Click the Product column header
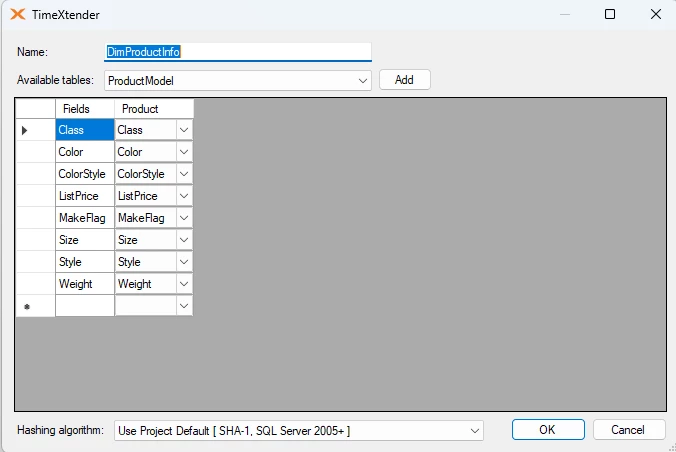676x452 pixels. click(x=154, y=109)
